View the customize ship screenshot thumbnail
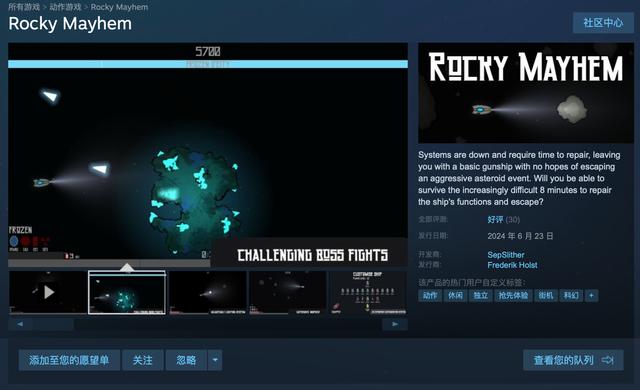 [368, 292]
